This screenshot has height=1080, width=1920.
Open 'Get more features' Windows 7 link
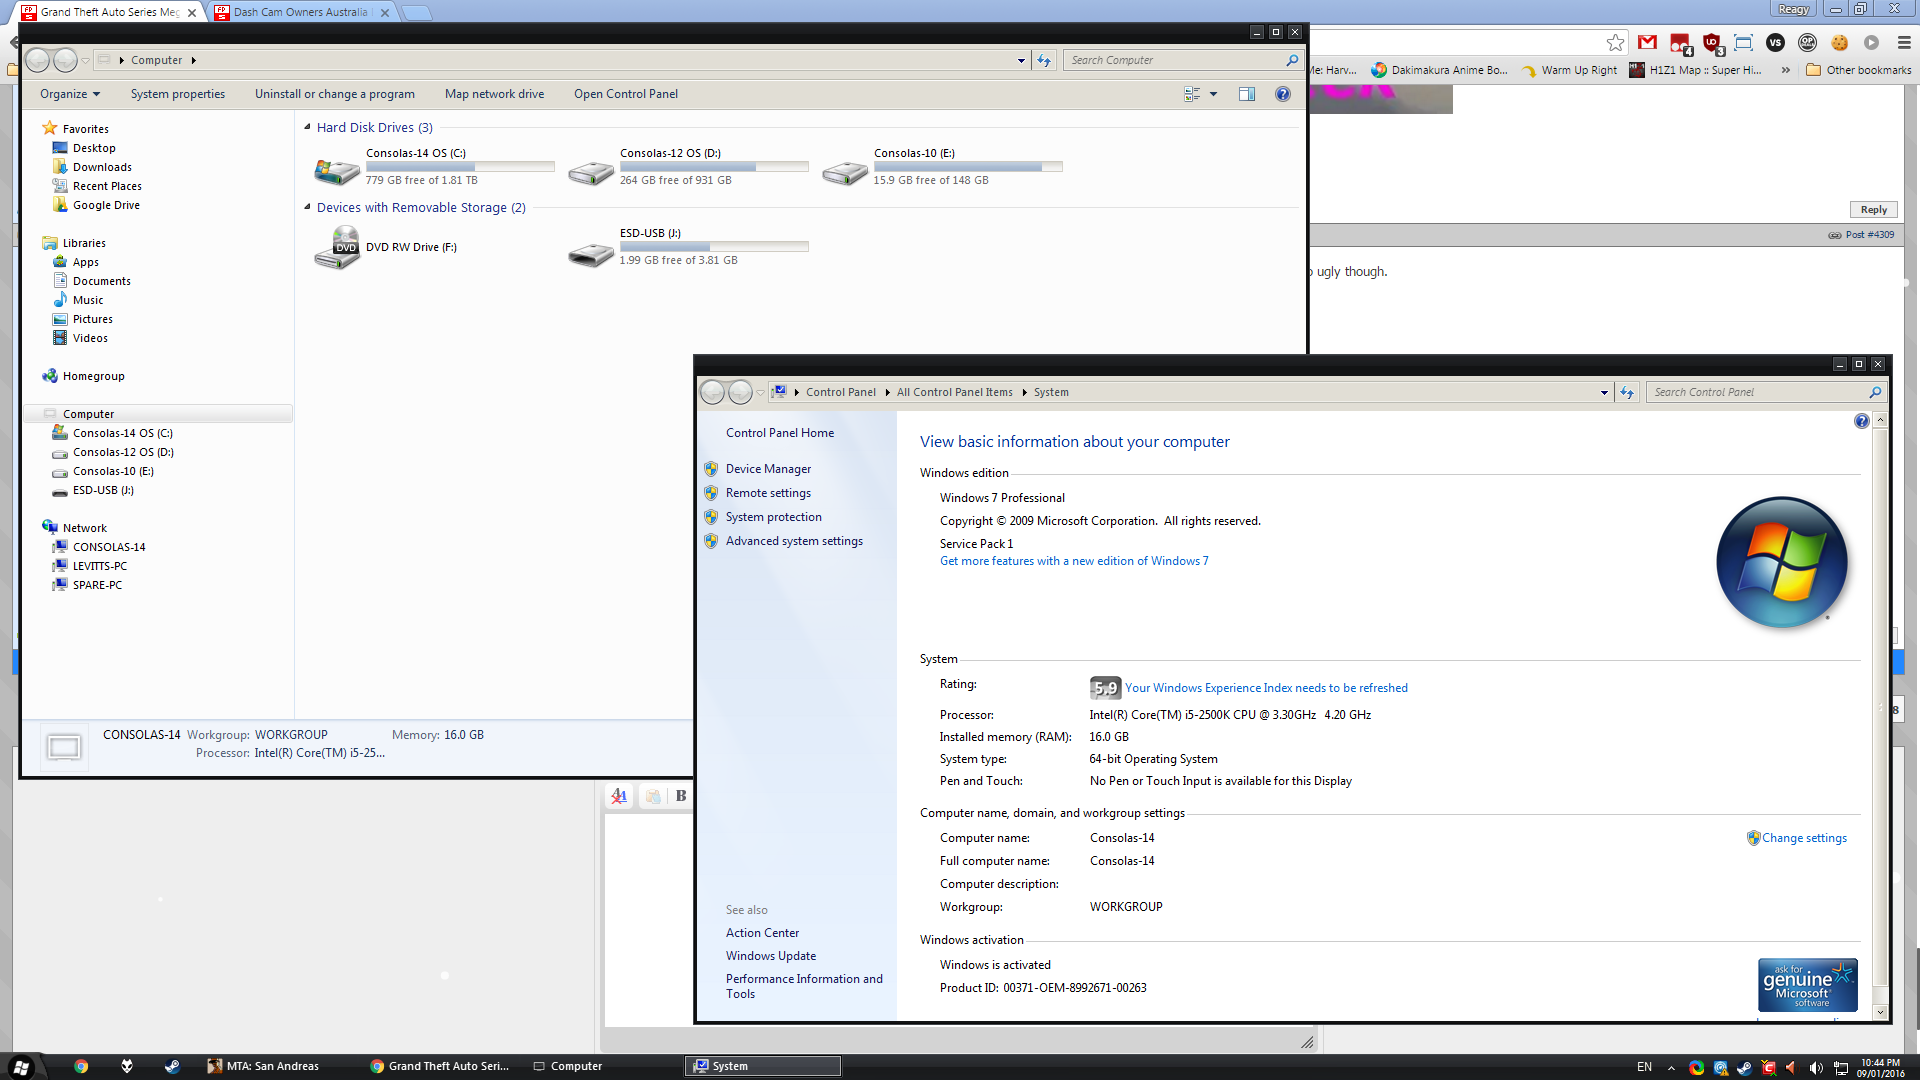[1074, 561]
